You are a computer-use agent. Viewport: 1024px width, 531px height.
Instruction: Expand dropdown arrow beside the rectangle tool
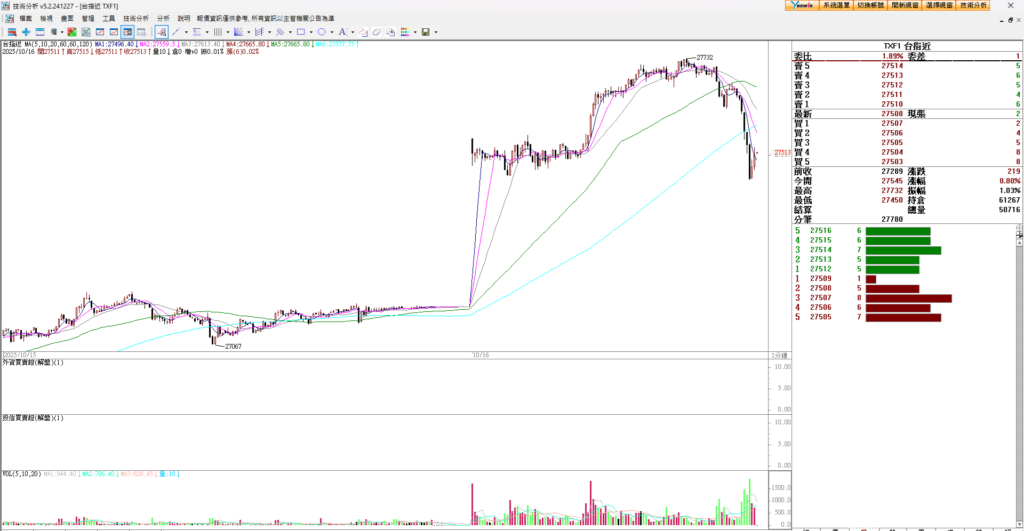tap(309, 32)
